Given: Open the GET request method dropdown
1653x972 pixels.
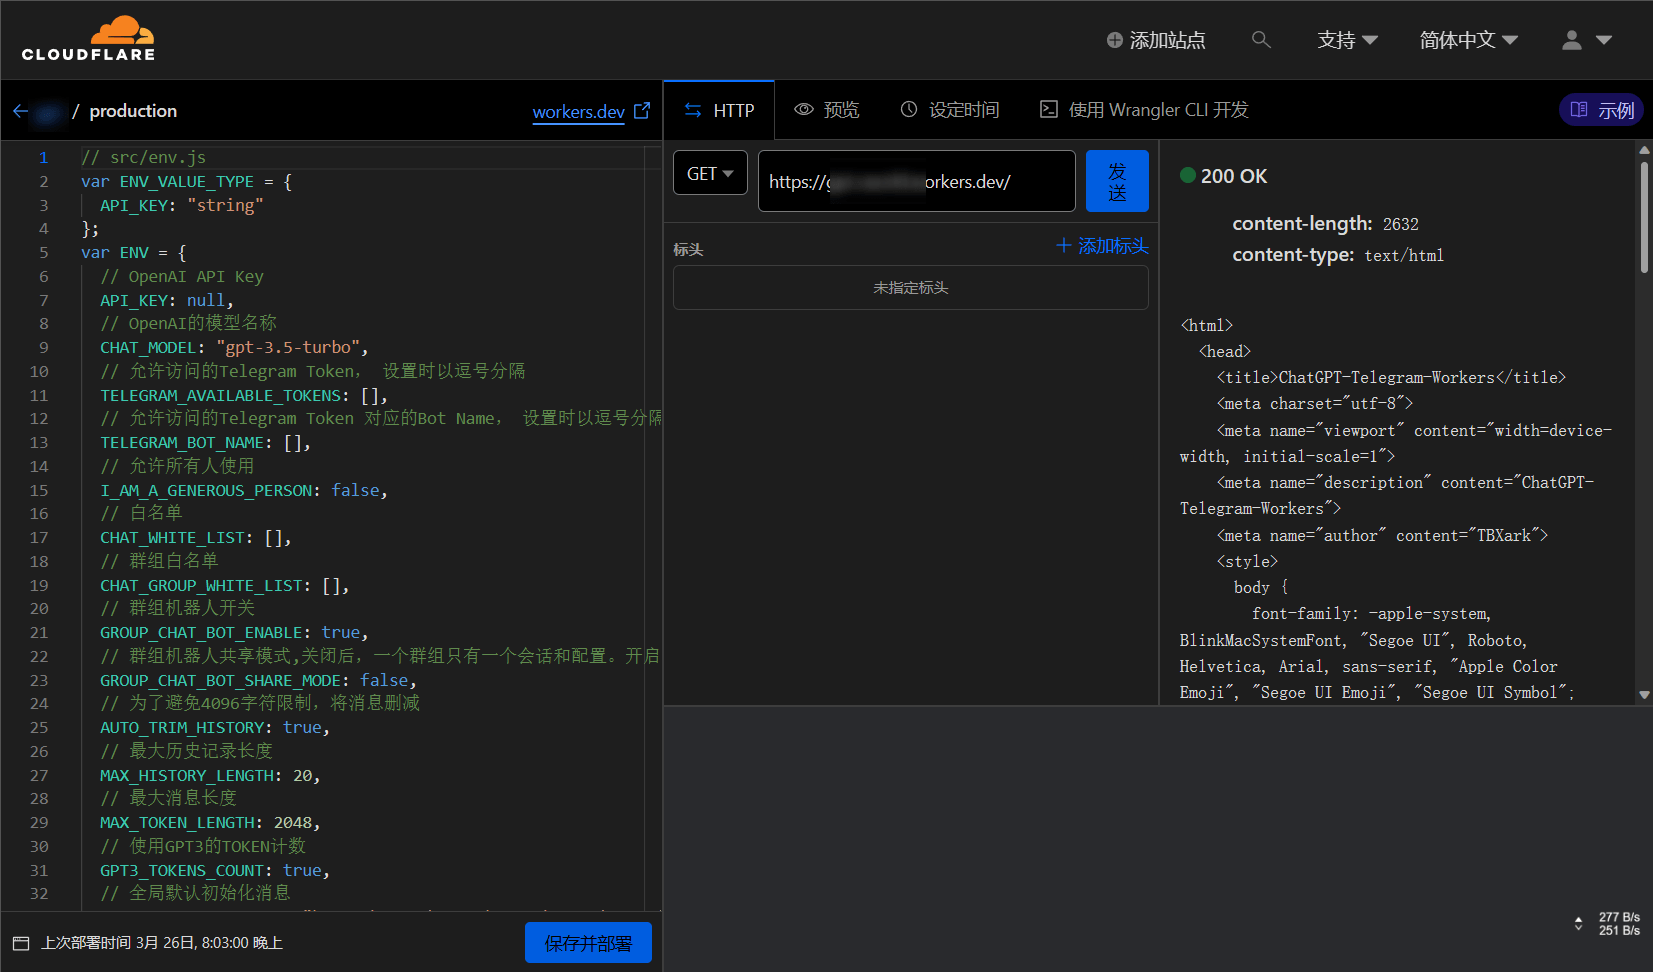Looking at the screenshot, I should coord(710,174).
